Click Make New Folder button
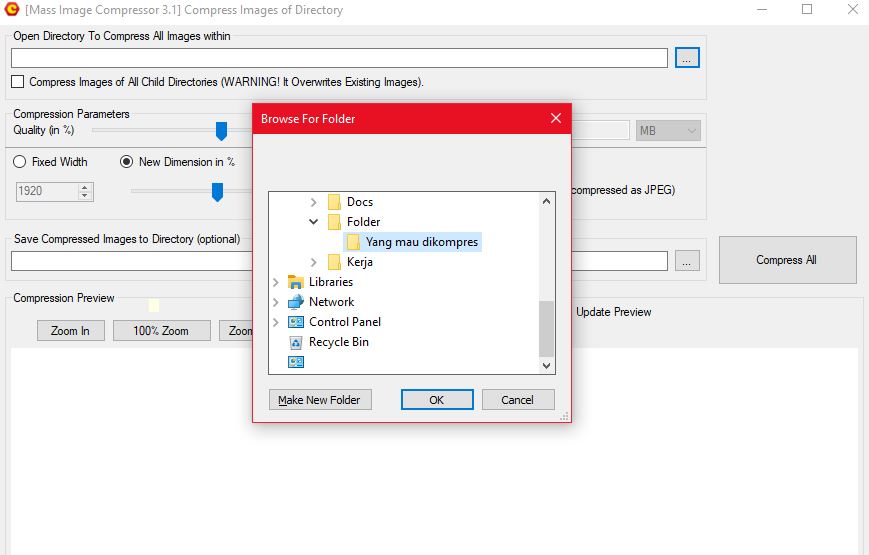This screenshot has height=555, width=869. point(320,400)
